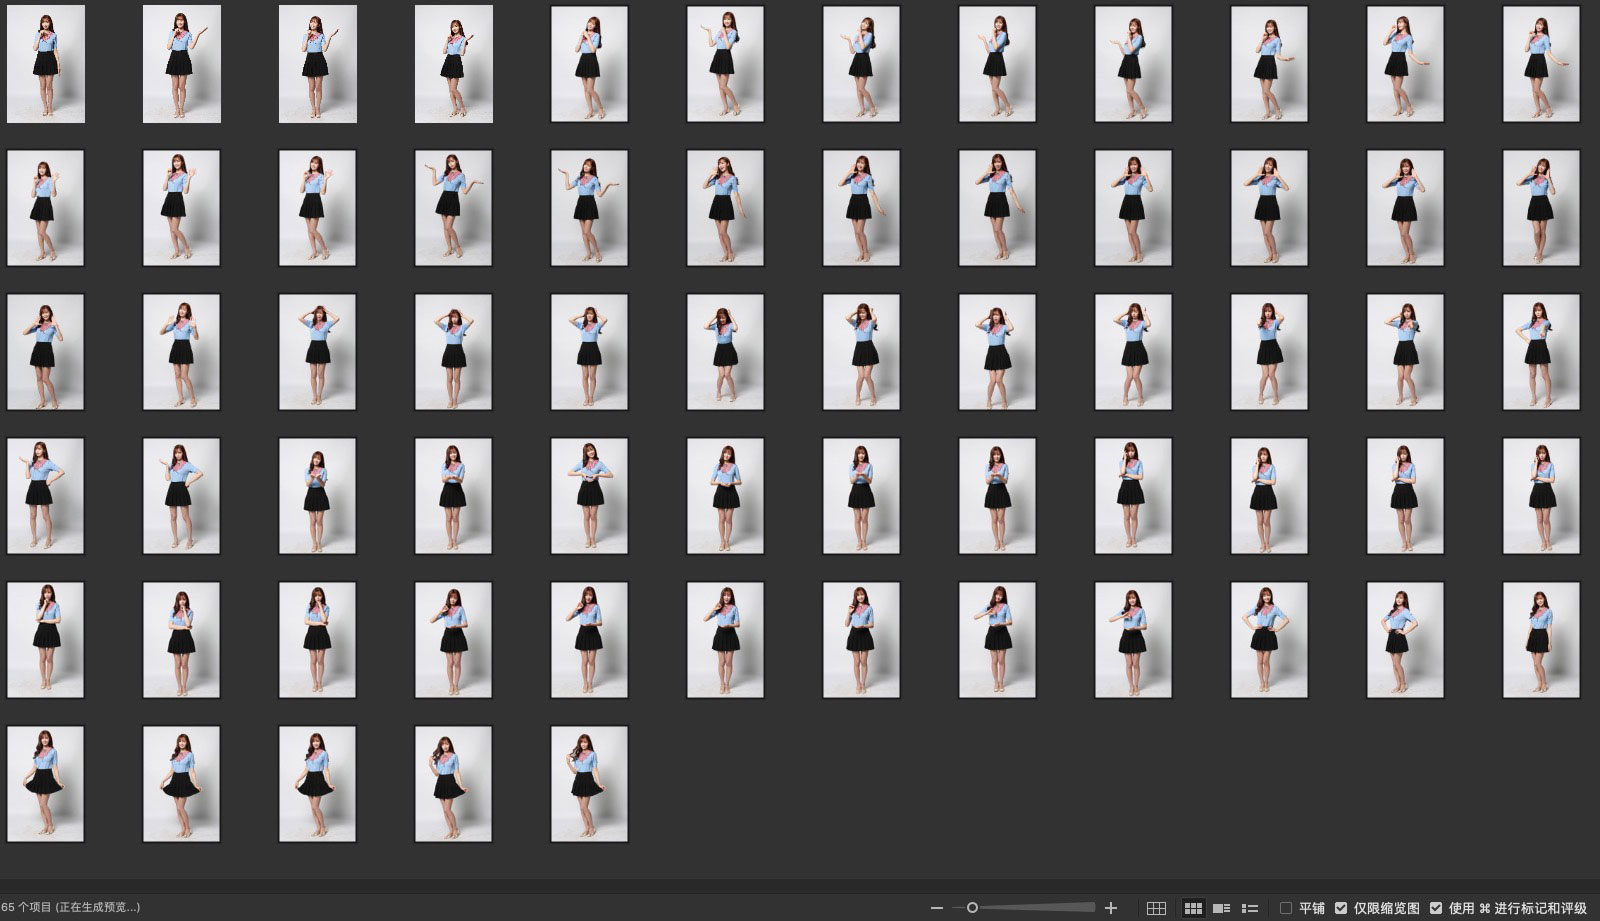The height and width of the screenshot is (921, 1600).
Task: Uncheck the 仅限缩览图 option
Action: click(1341, 908)
